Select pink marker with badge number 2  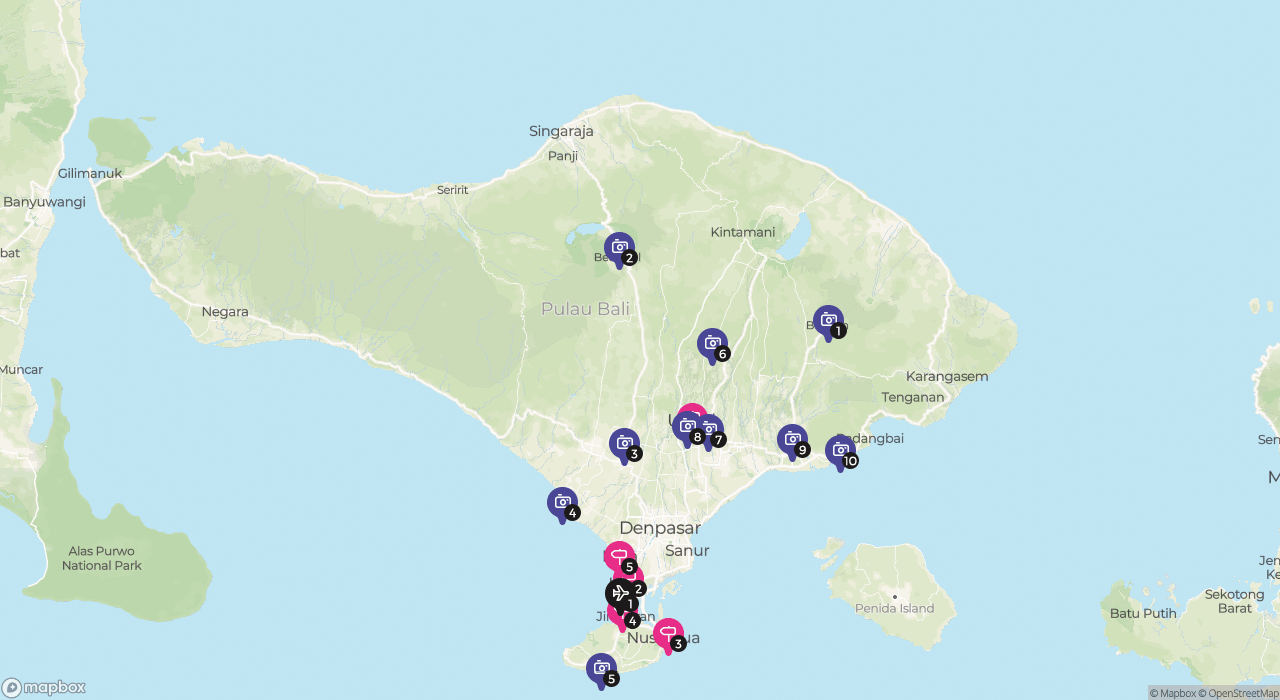coord(634,576)
